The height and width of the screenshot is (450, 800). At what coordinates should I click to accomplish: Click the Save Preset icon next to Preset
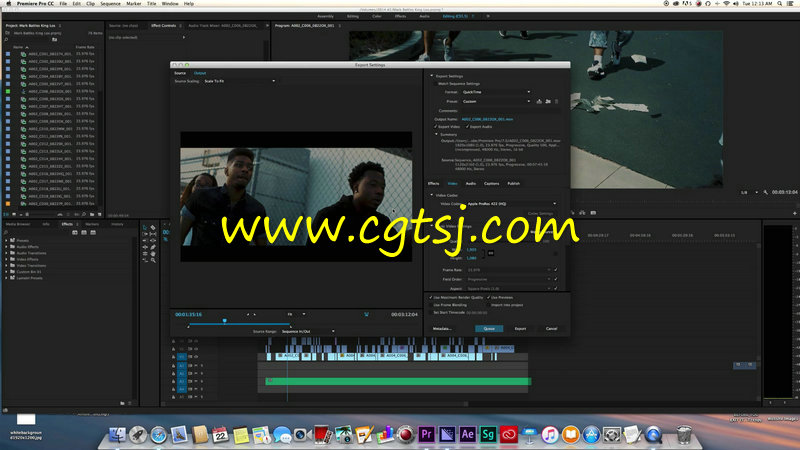point(539,102)
